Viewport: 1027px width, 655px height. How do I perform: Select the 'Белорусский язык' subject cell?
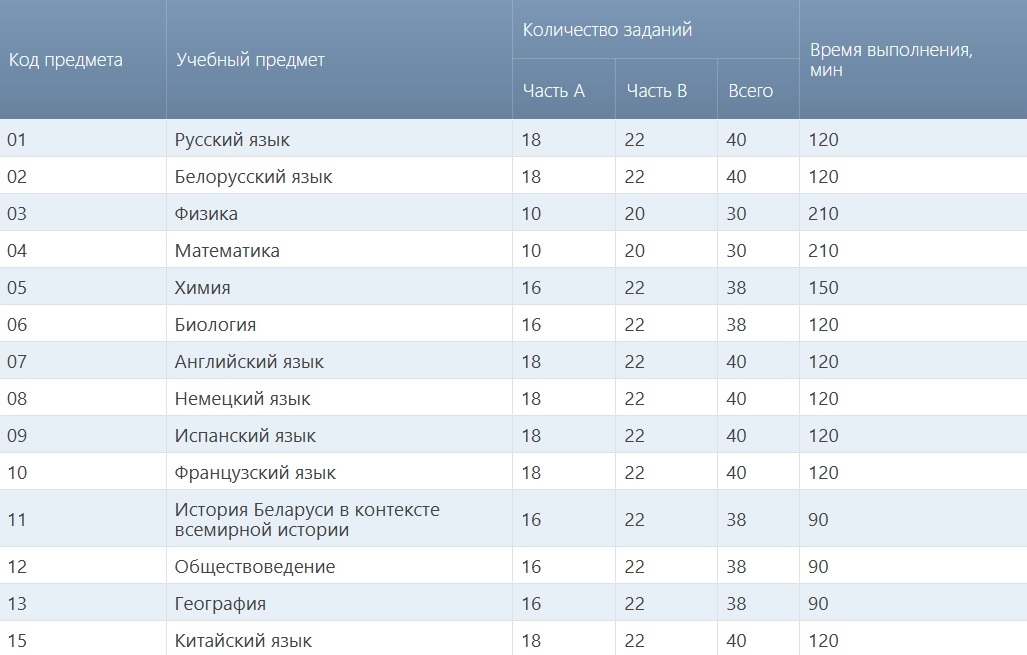tap(254, 177)
